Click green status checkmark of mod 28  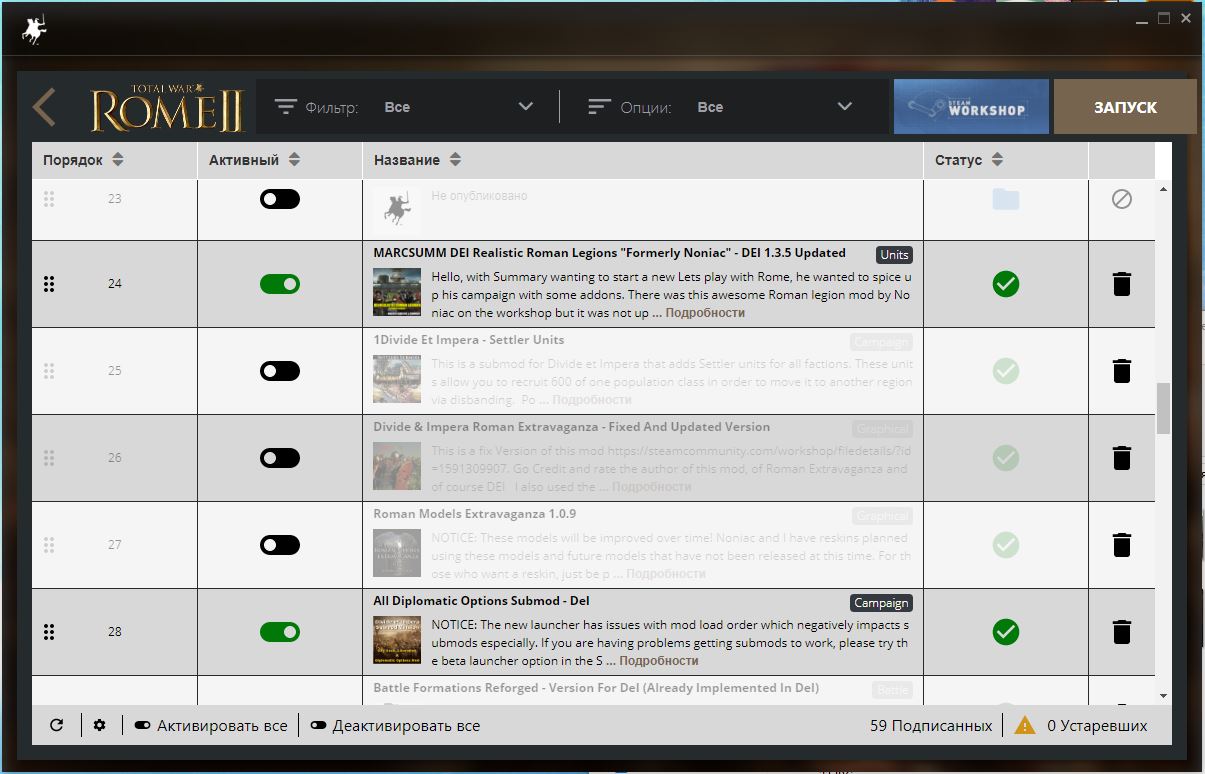1006,632
